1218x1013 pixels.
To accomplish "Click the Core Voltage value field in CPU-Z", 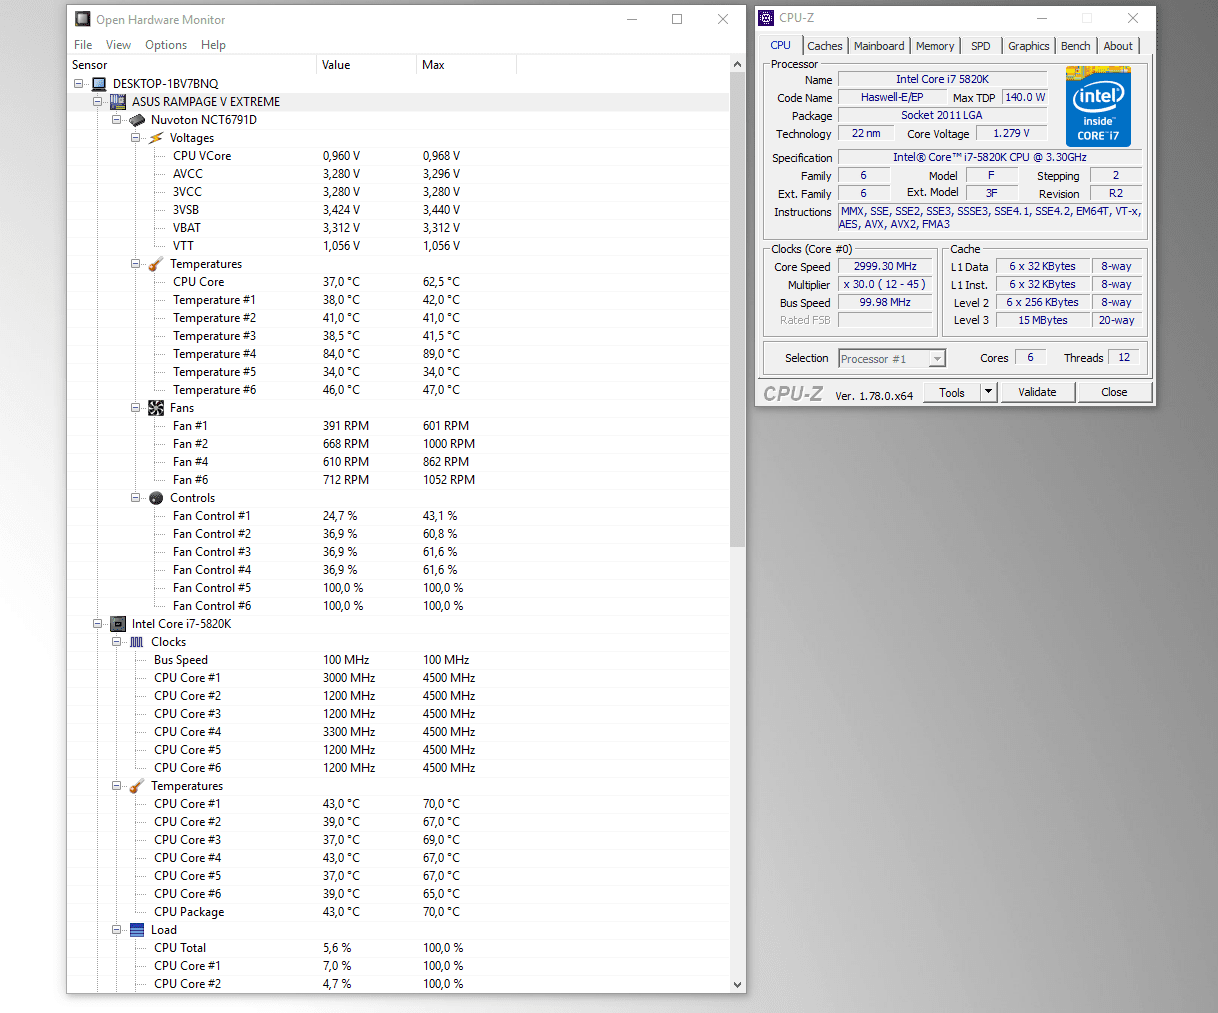I will pyautogui.click(x=1011, y=134).
